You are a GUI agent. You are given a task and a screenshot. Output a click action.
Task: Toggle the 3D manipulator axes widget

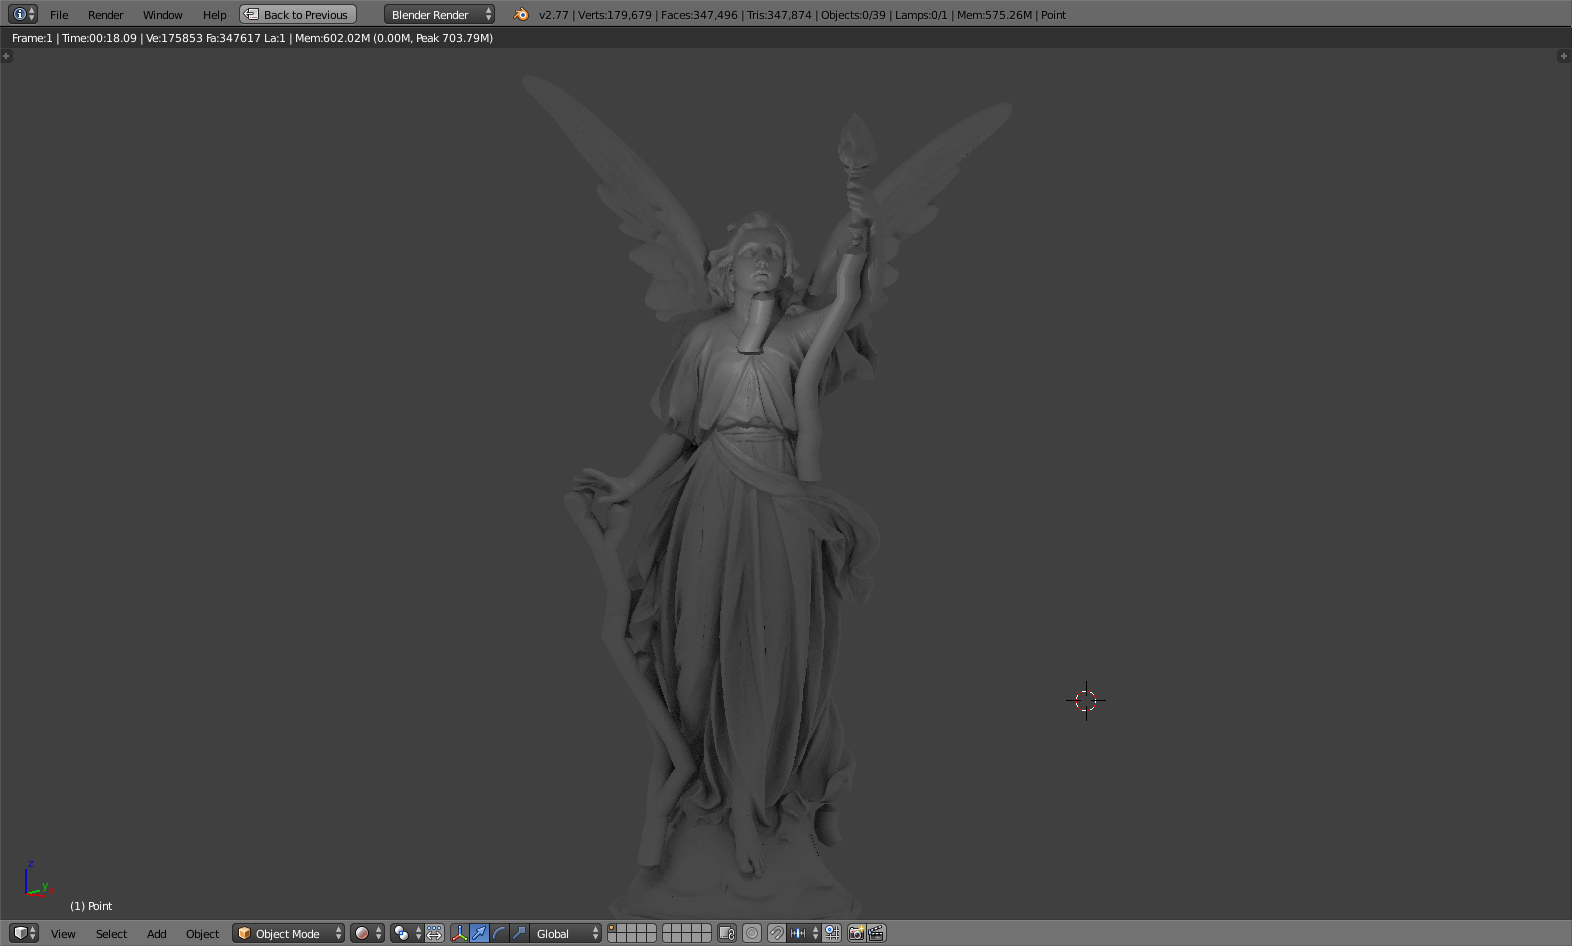pos(460,933)
